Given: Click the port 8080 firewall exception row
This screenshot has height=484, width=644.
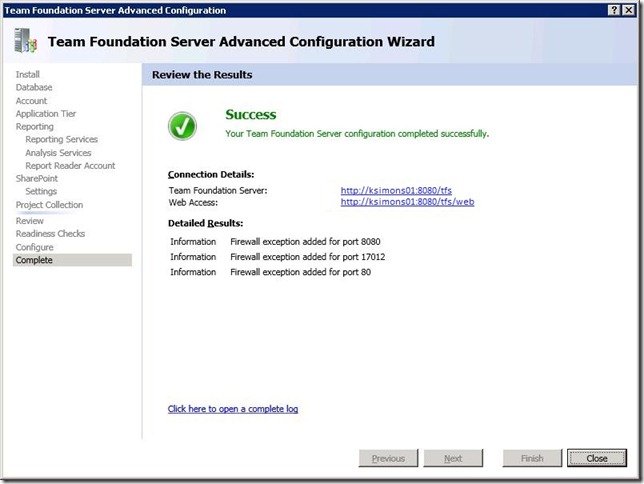Looking at the screenshot, I should 275,242.
